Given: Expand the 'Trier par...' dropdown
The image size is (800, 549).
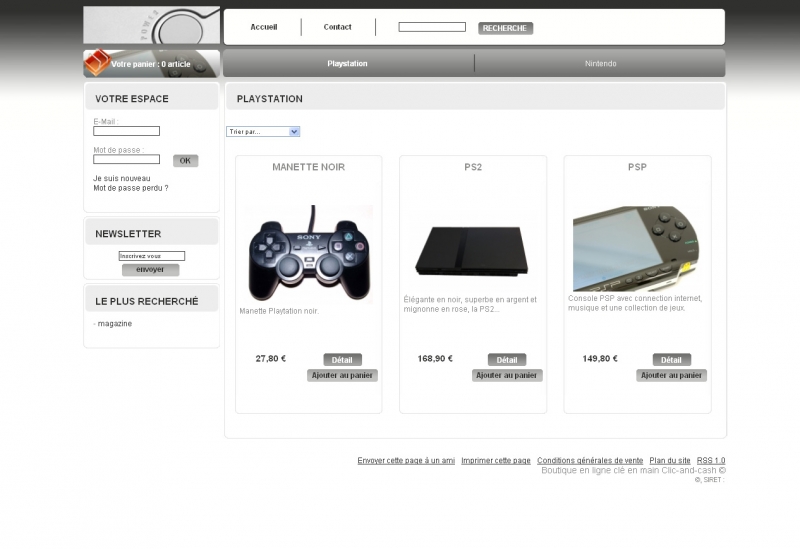Looking at the screenshot, I should 263,132.
